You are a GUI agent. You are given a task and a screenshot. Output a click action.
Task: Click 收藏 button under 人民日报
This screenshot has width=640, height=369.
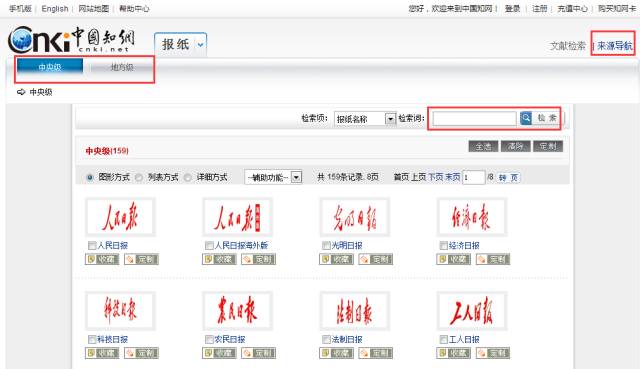(102, 259)
